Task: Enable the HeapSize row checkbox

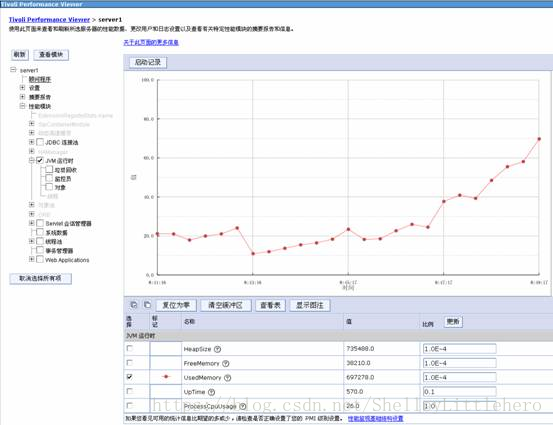Action: coord(130,348)
